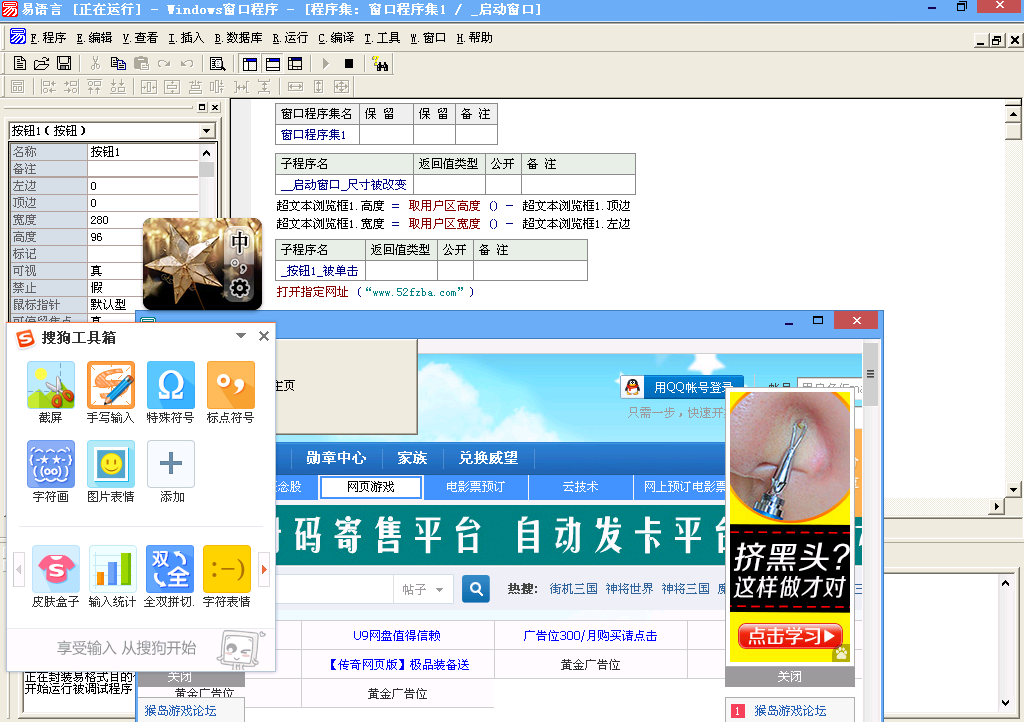Open the 数据库 menu
The image size is (1024, 722).
pyautogui.click(x=238, y=38)
